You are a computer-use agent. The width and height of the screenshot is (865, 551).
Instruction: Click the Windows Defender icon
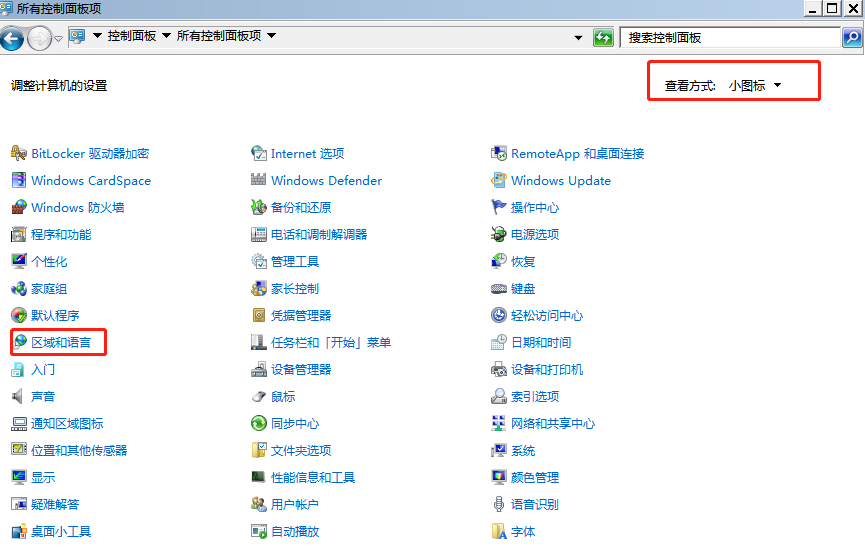click(258, 181)
